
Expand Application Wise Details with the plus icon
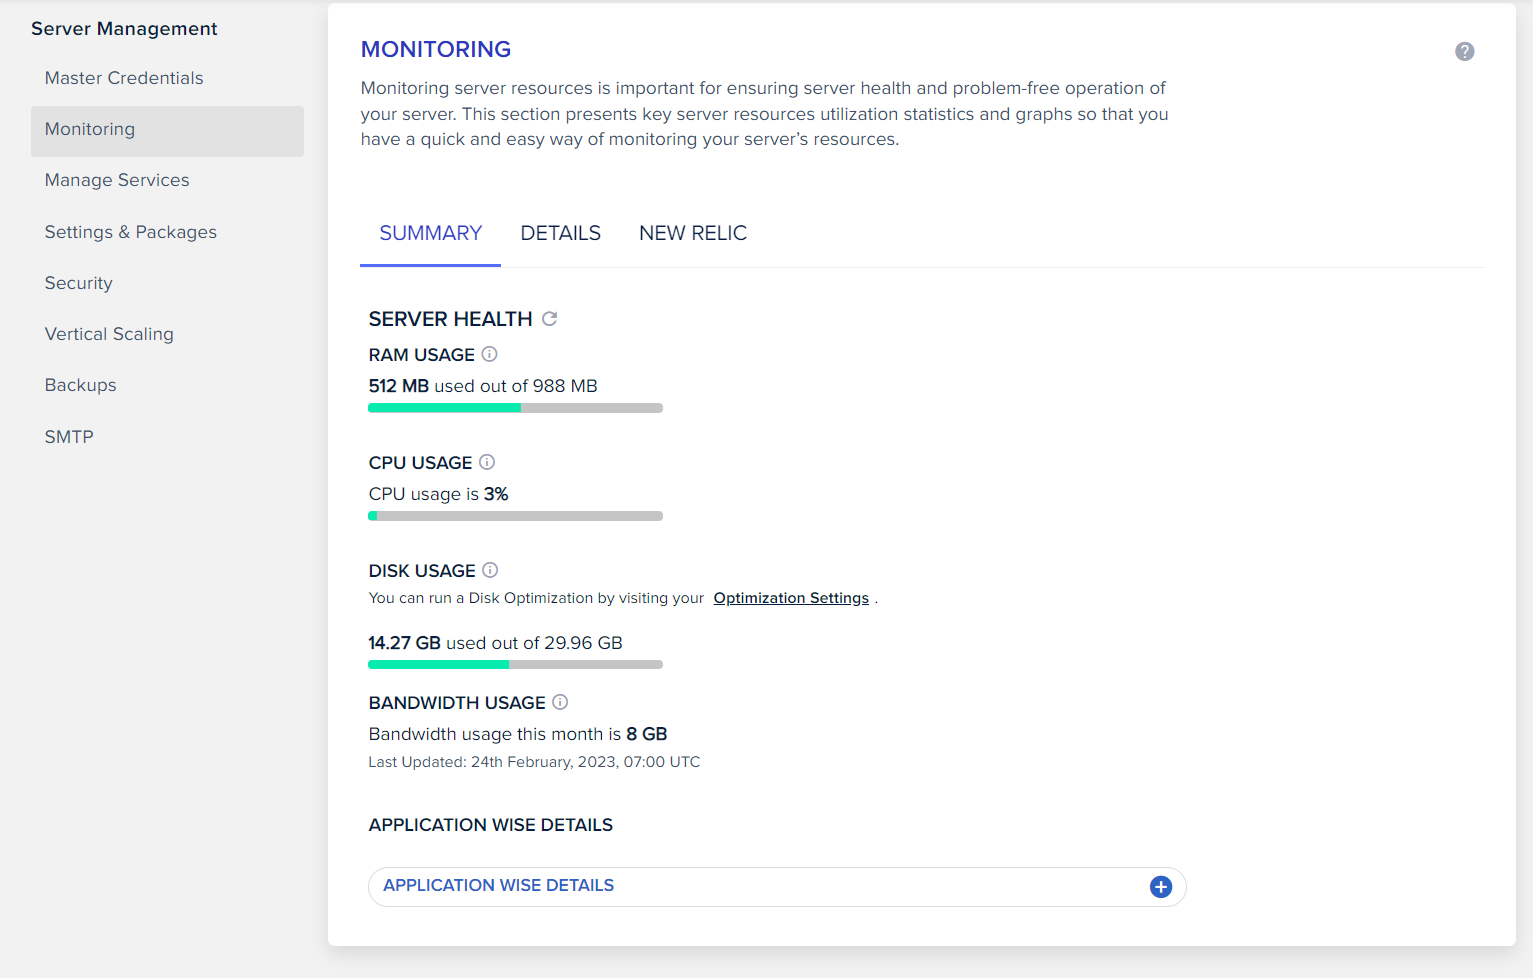pyautogui.click(x=1160, y=887)
